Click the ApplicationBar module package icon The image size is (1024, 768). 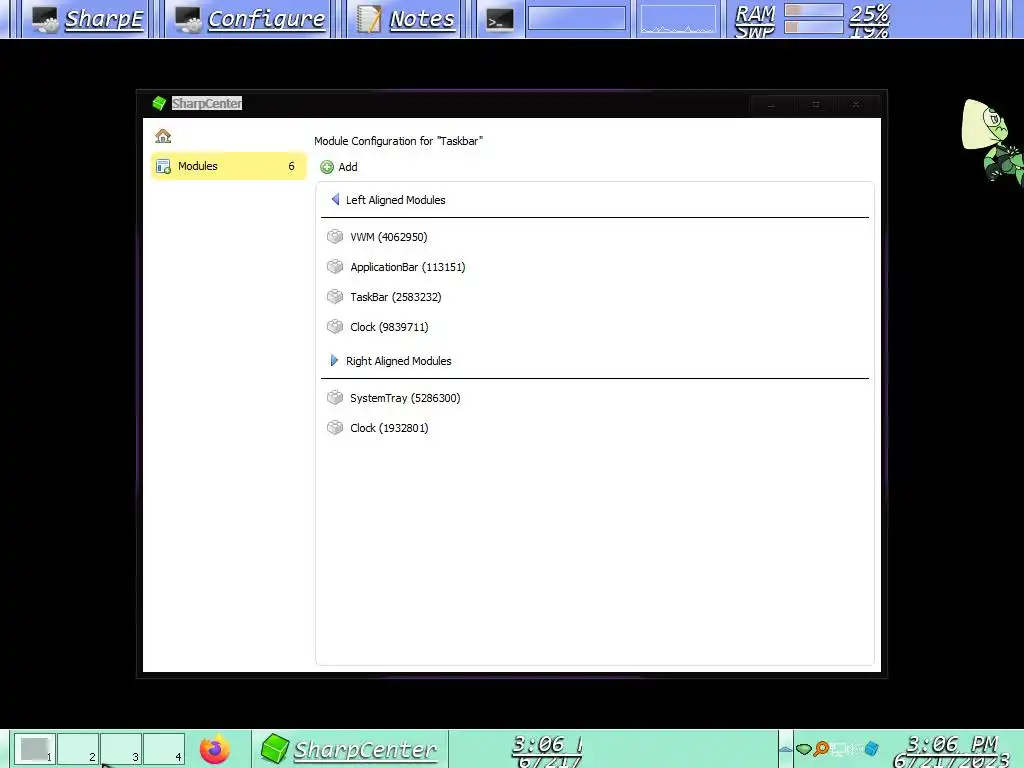click(x=335, y=266)
